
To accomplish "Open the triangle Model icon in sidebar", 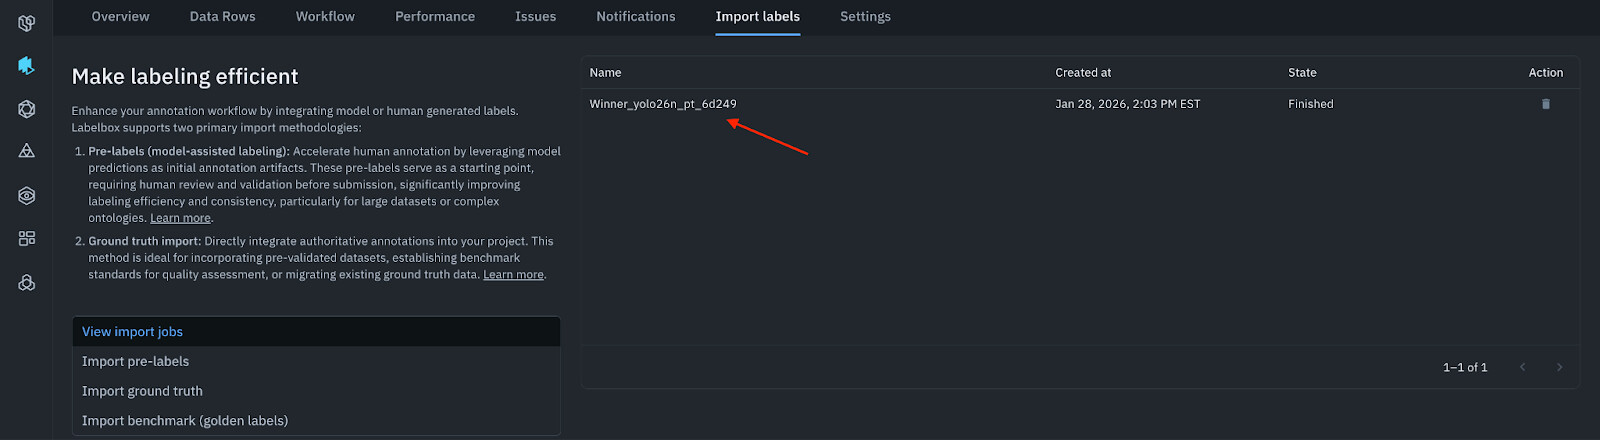I will point(27,151).
